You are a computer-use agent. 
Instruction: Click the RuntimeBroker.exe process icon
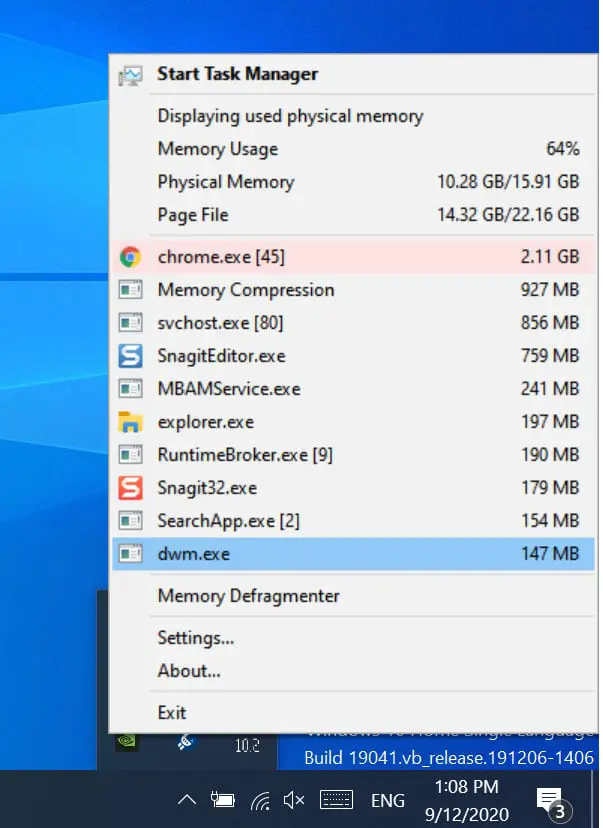[x=130, y=455]
